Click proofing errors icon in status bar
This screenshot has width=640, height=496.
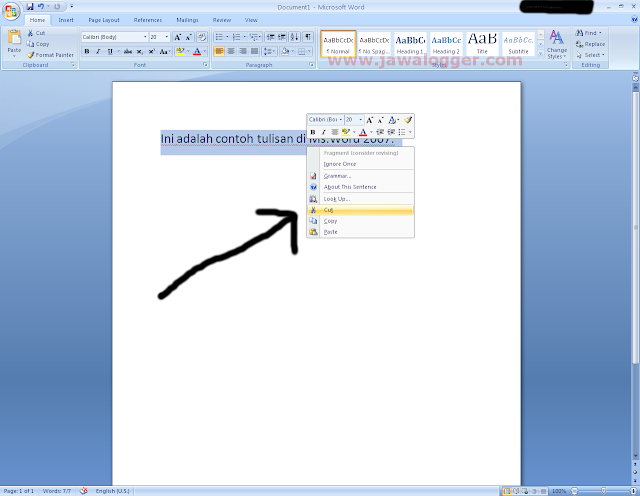(84, 491)
